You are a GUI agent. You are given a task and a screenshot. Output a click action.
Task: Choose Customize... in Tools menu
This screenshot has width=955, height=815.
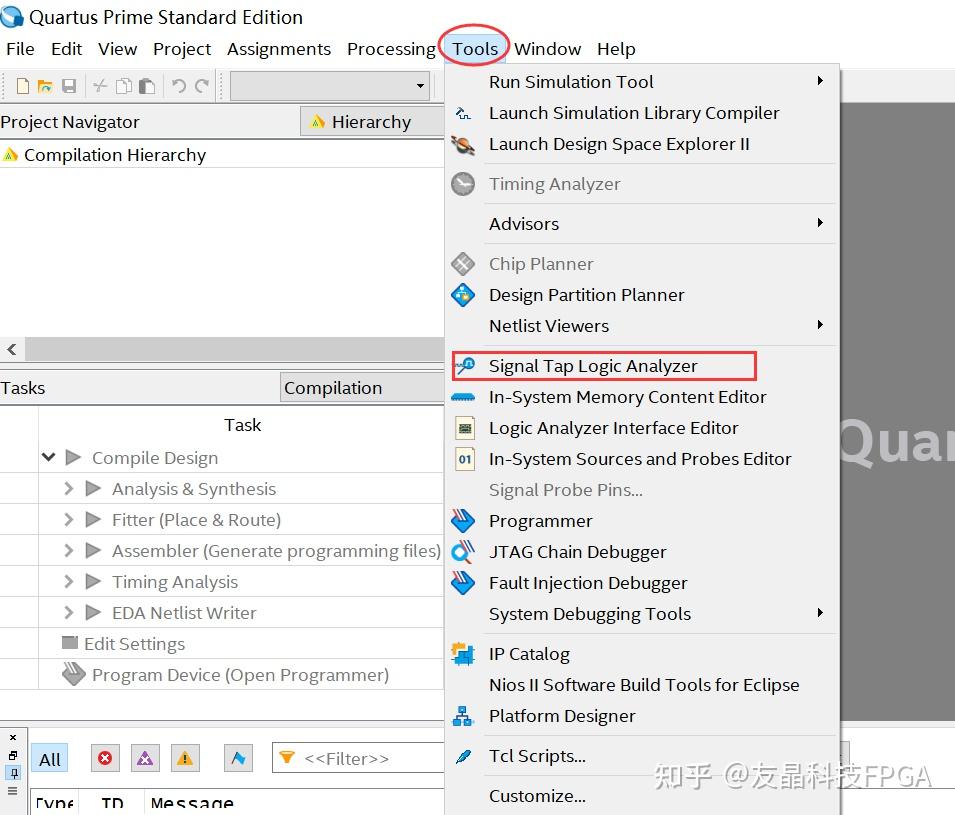[x=643, y=796]
